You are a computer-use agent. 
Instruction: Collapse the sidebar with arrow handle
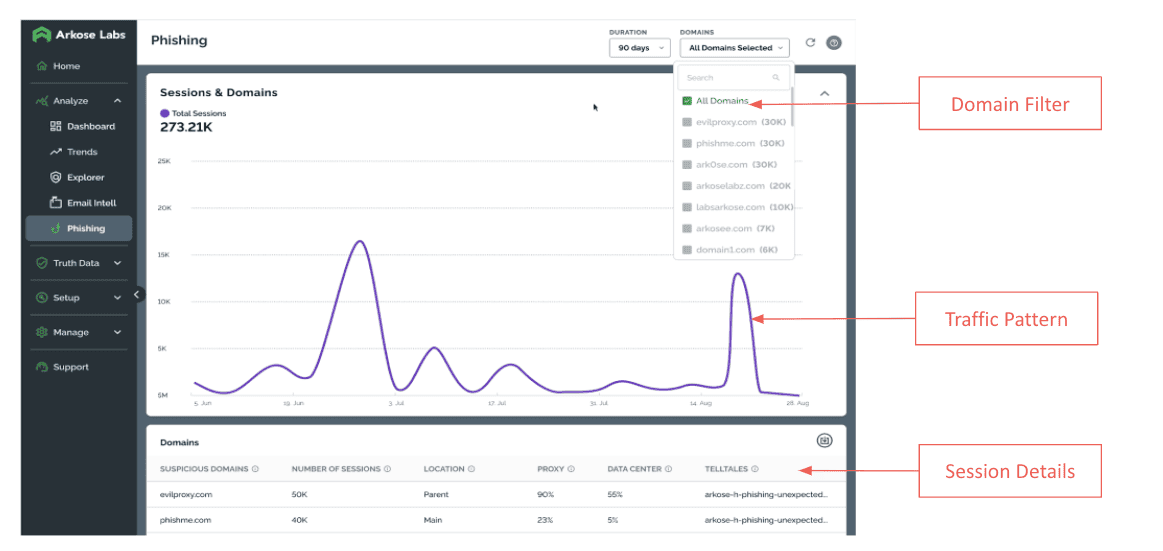(136, 294)
